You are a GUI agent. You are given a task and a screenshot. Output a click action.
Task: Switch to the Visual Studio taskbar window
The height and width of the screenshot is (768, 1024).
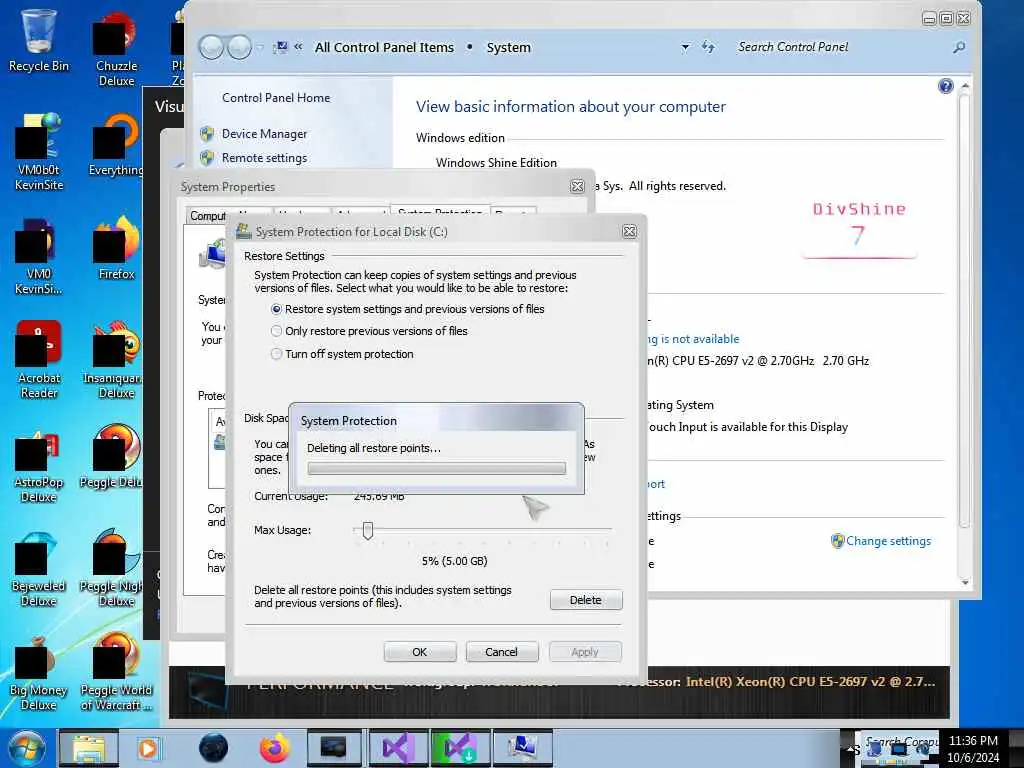coord(397,748)
